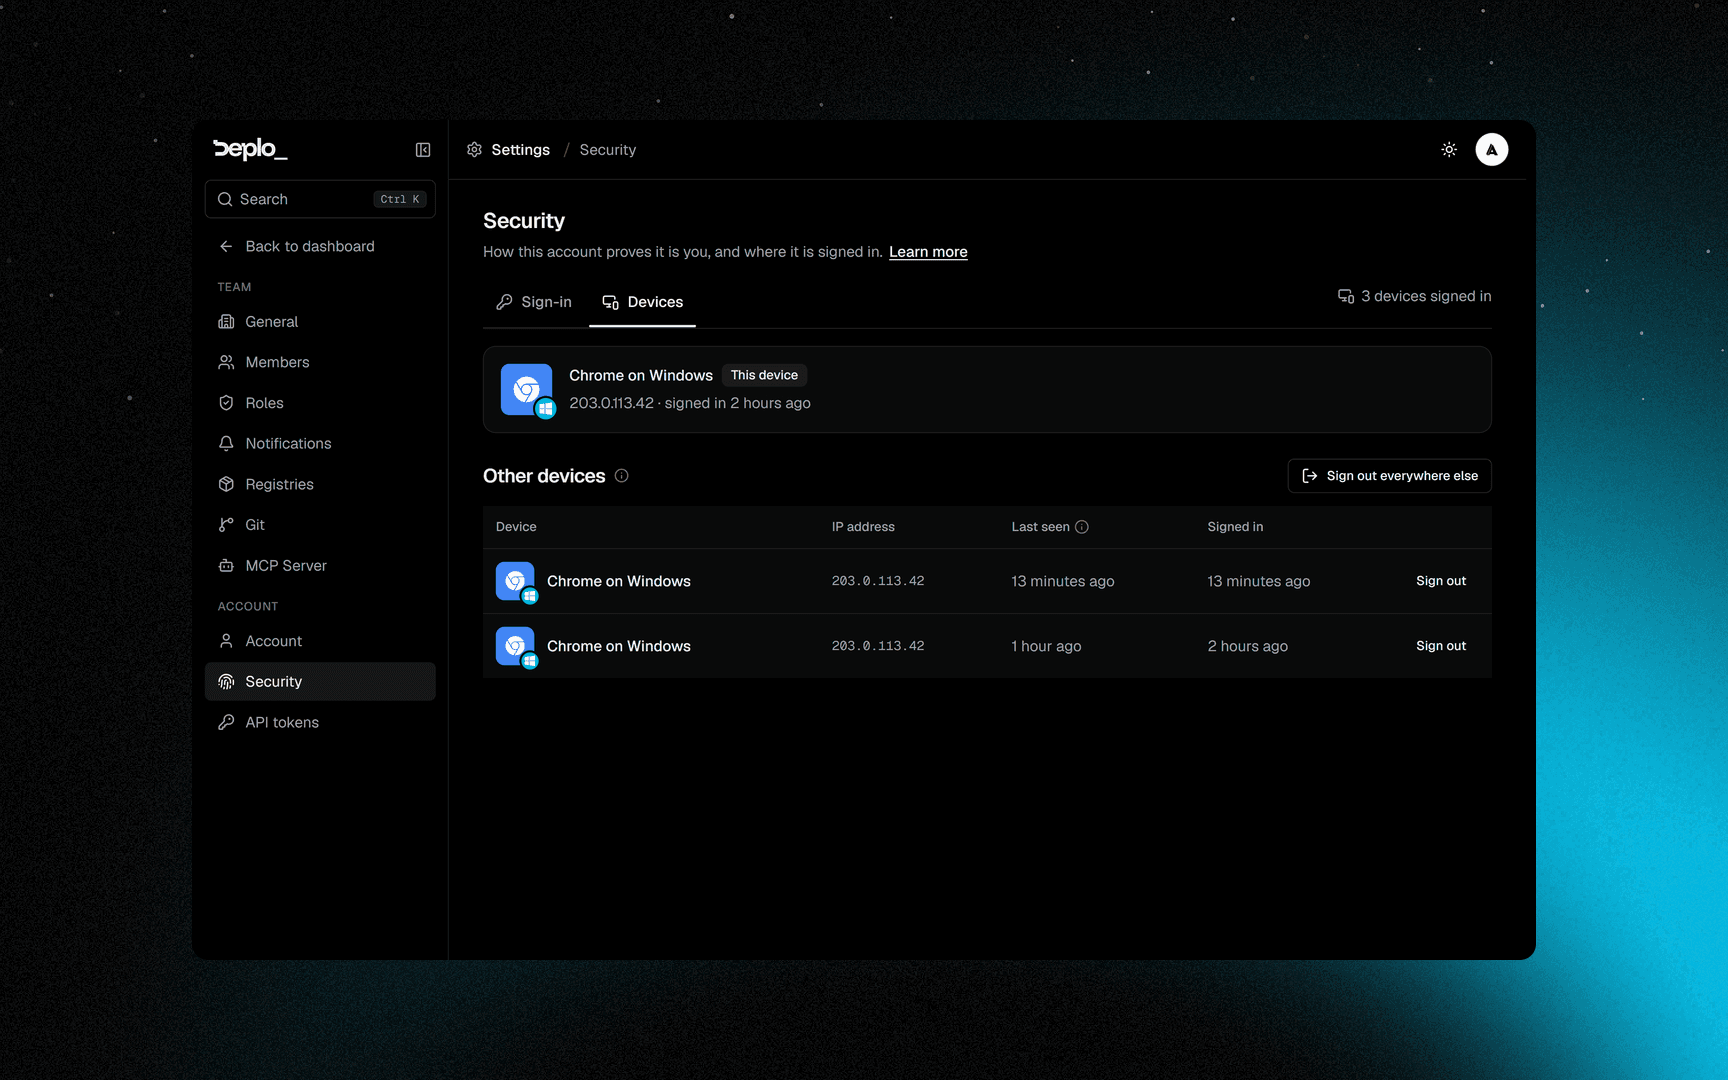Click the Settings gear icon in breadcrumb

(x=475, y=150)
